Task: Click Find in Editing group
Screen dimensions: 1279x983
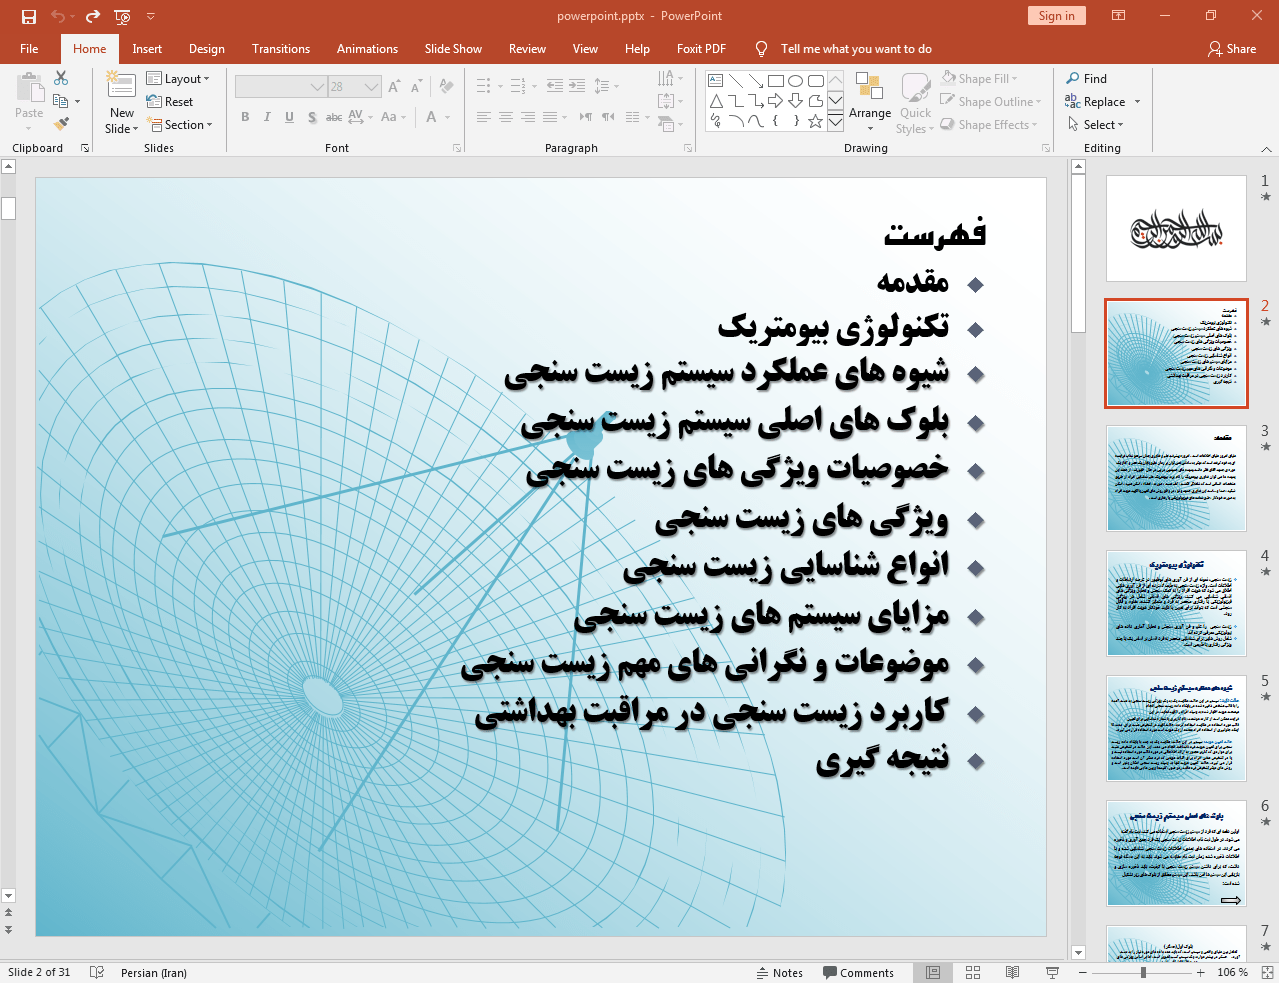Action: [1086, 78]
